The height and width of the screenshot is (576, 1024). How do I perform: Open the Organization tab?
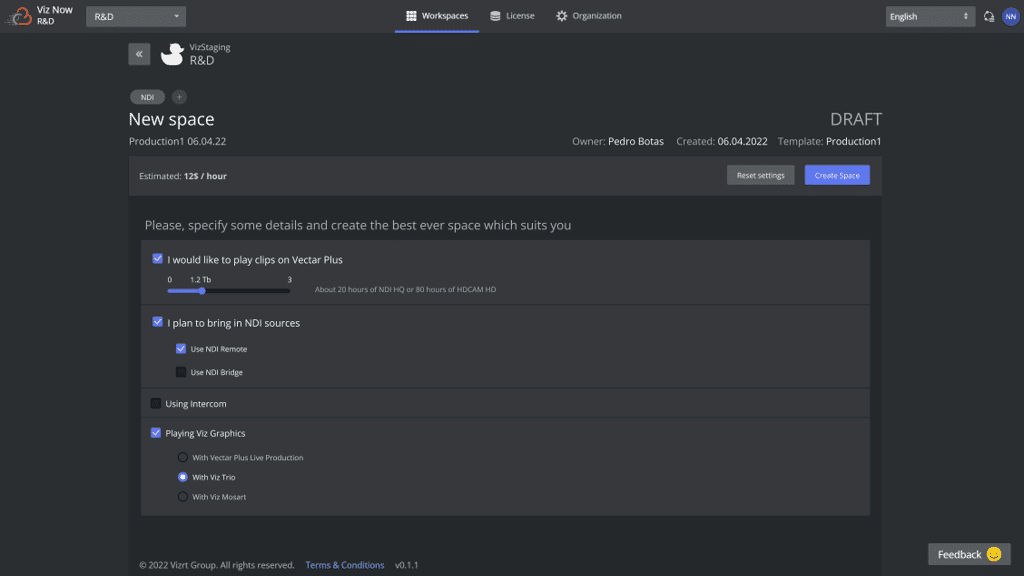pos(589,16)
